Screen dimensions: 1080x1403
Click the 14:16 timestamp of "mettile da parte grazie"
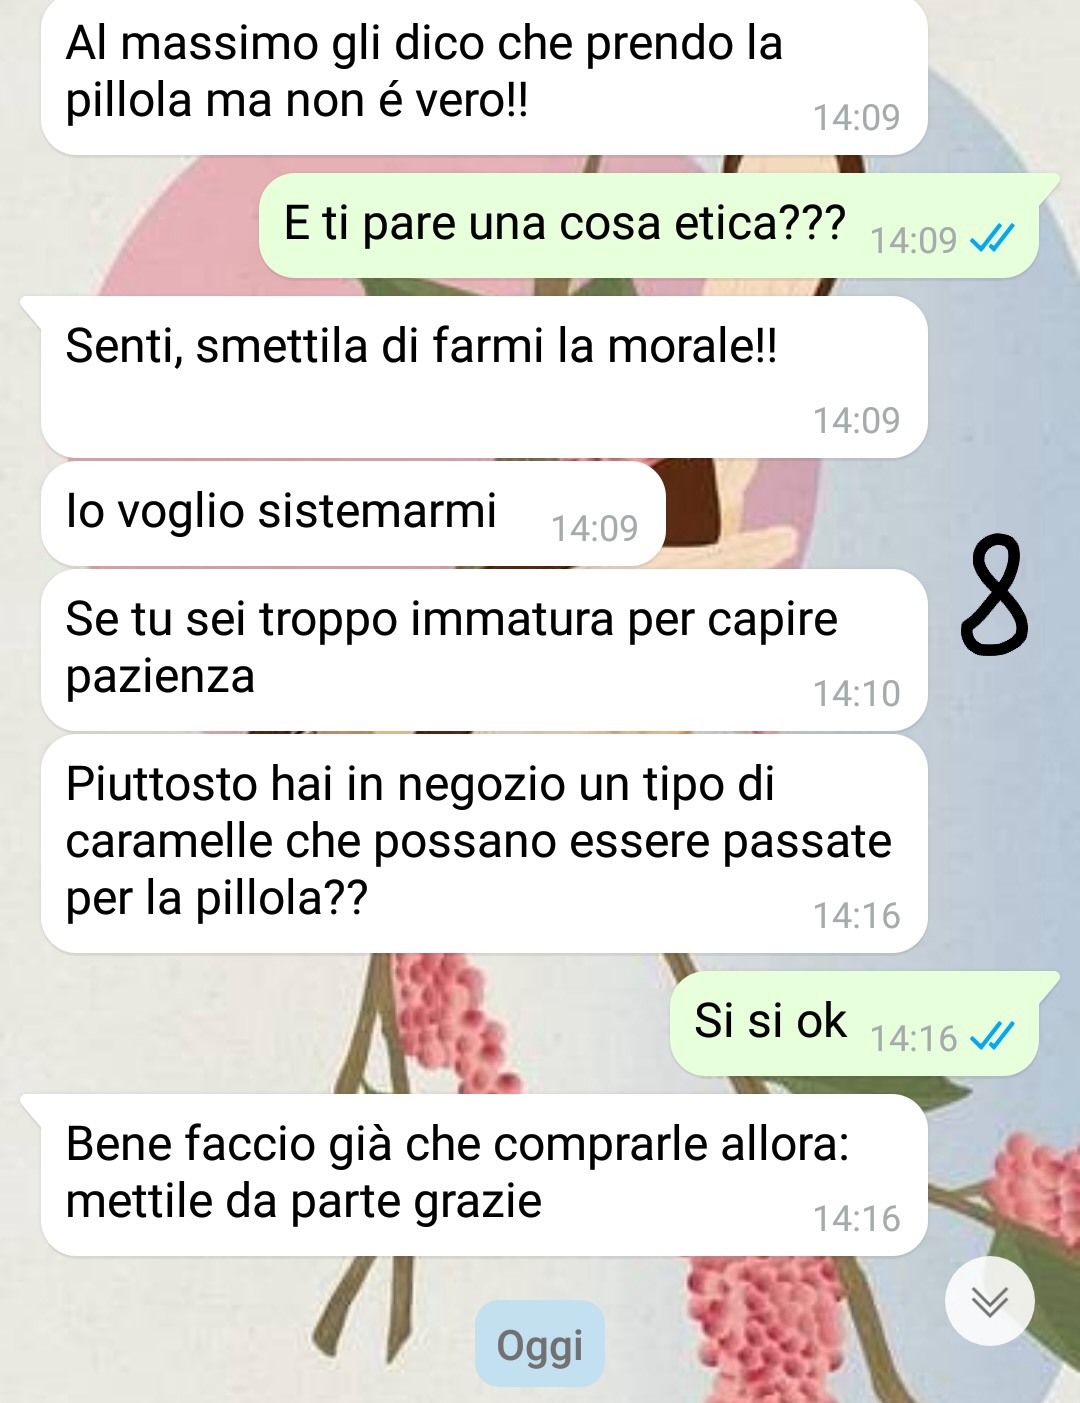pyautogui.click(x=856, y=1218)
